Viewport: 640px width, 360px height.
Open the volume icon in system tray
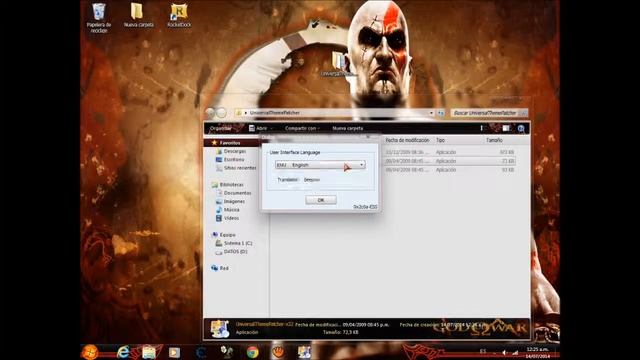[504, 352]
